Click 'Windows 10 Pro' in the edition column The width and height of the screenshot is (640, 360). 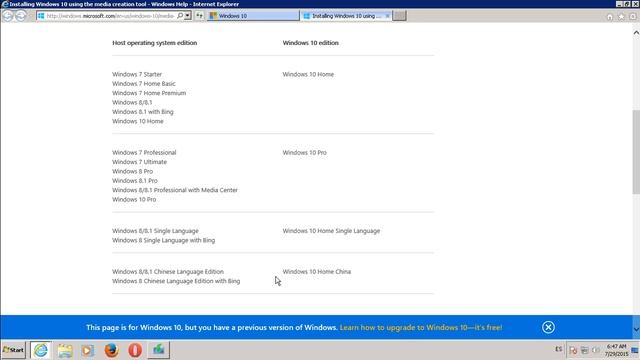(304, 153)
